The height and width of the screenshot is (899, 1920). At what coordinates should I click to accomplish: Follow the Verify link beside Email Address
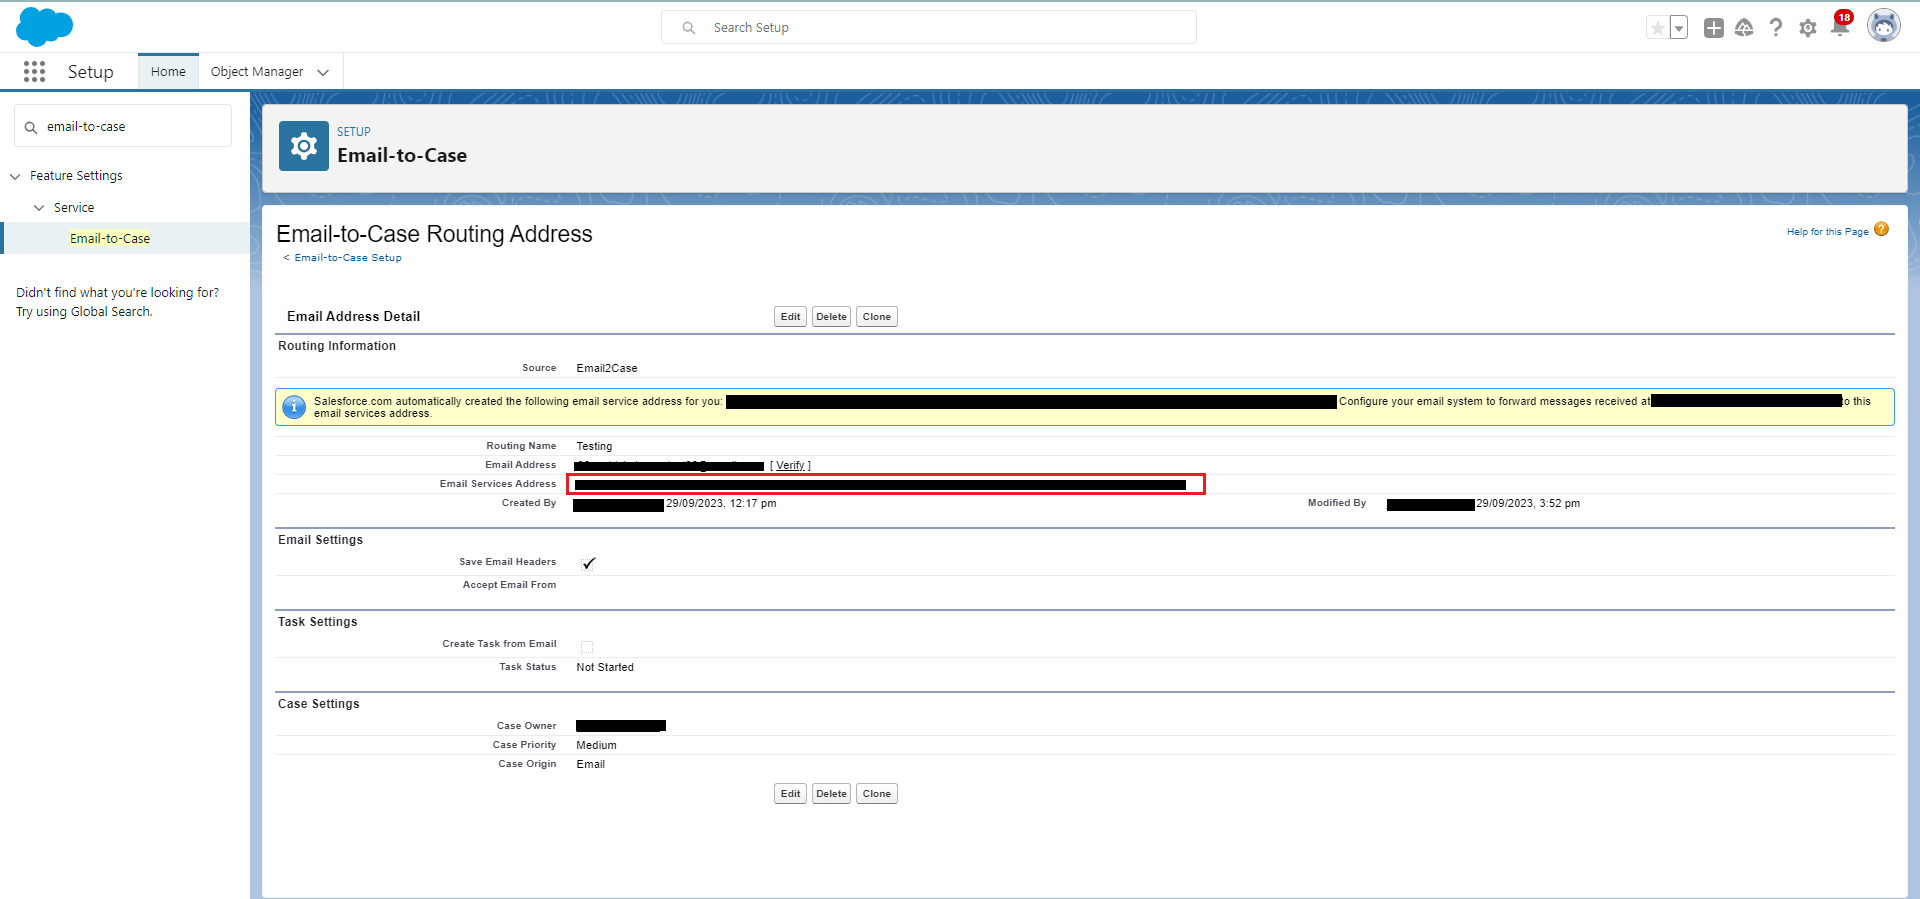click(x=790, y=466)
